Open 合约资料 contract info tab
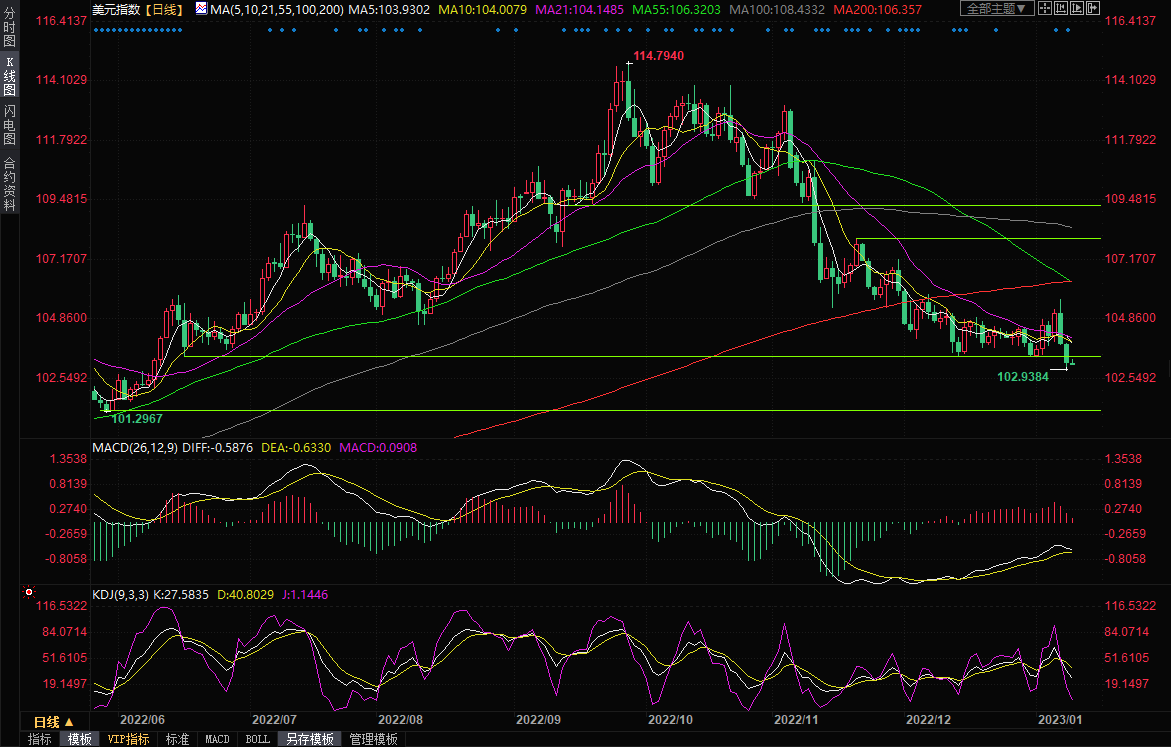 coord(9,184)
